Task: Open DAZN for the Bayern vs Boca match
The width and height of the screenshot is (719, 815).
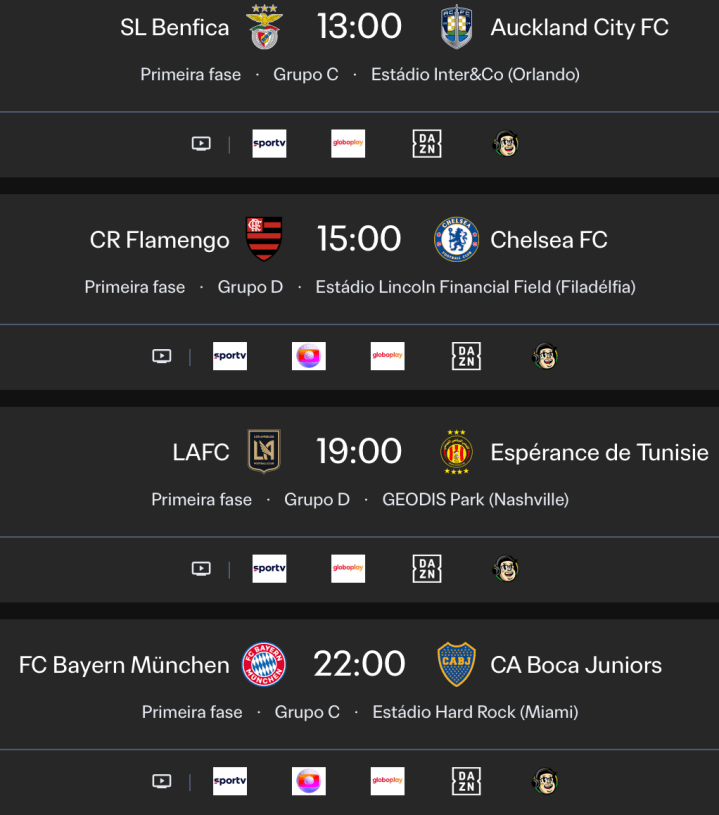Action: pos(467,781)
